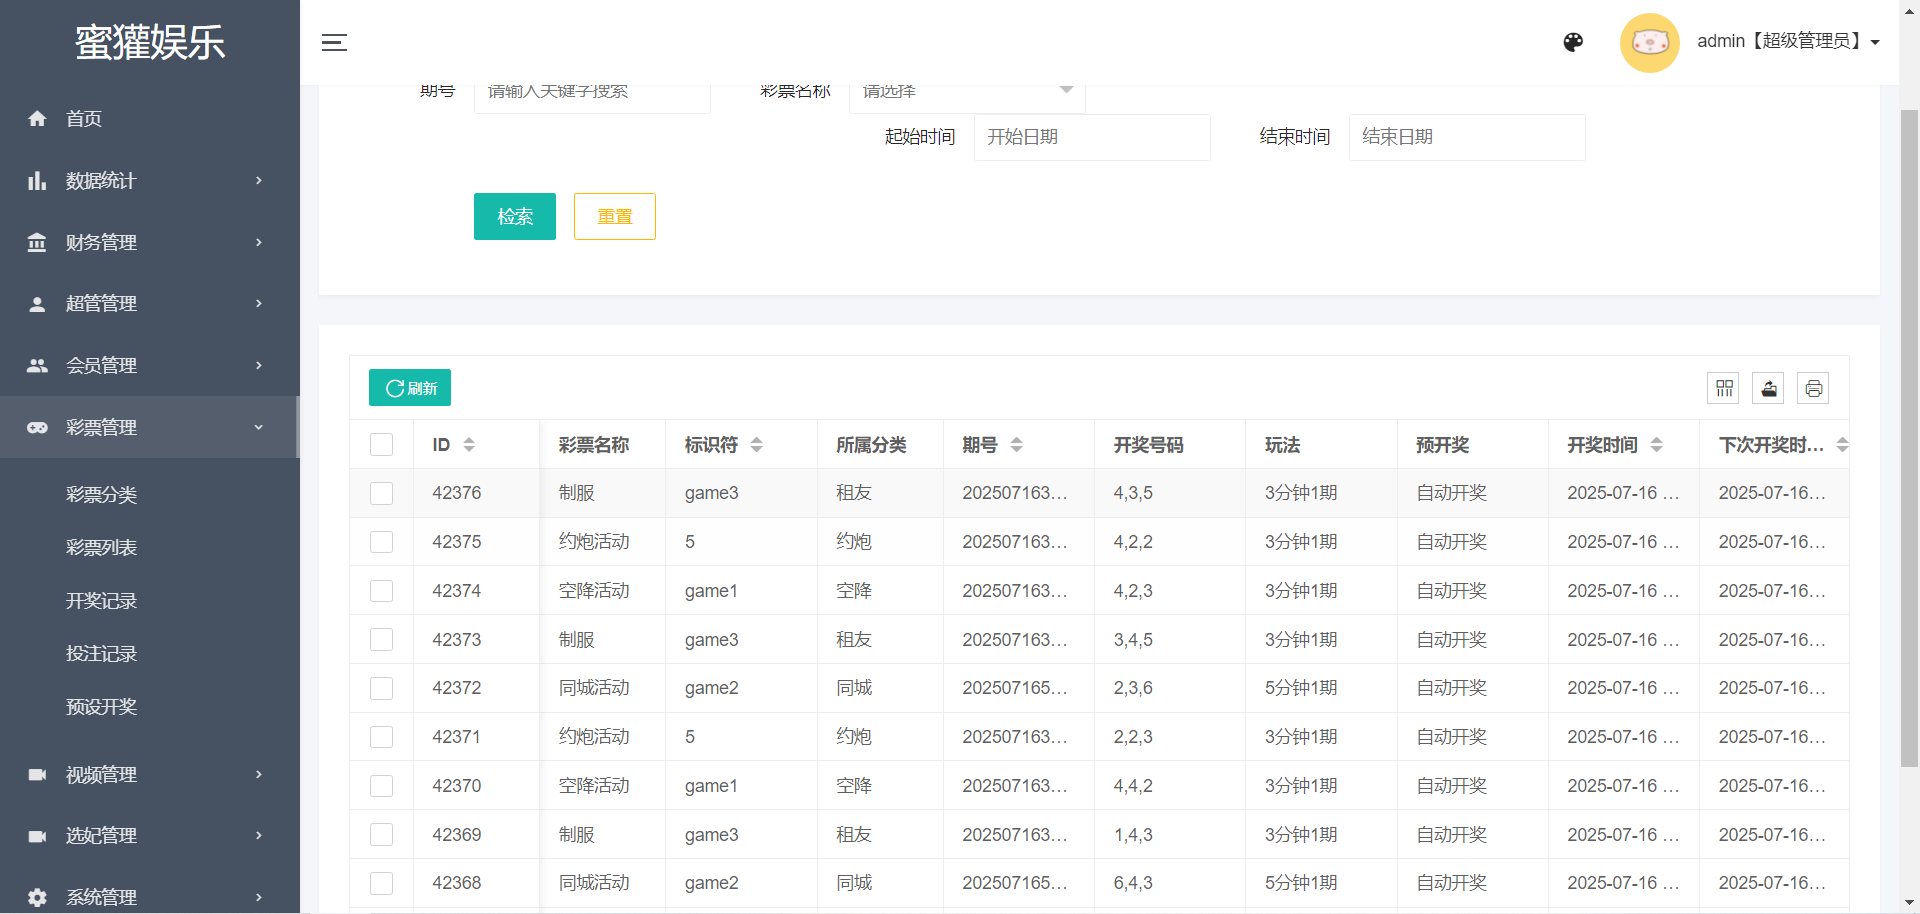Expand the 数据统计 sidebar menu
Viewport: 1920px width, 914px height.
[150, 181]
